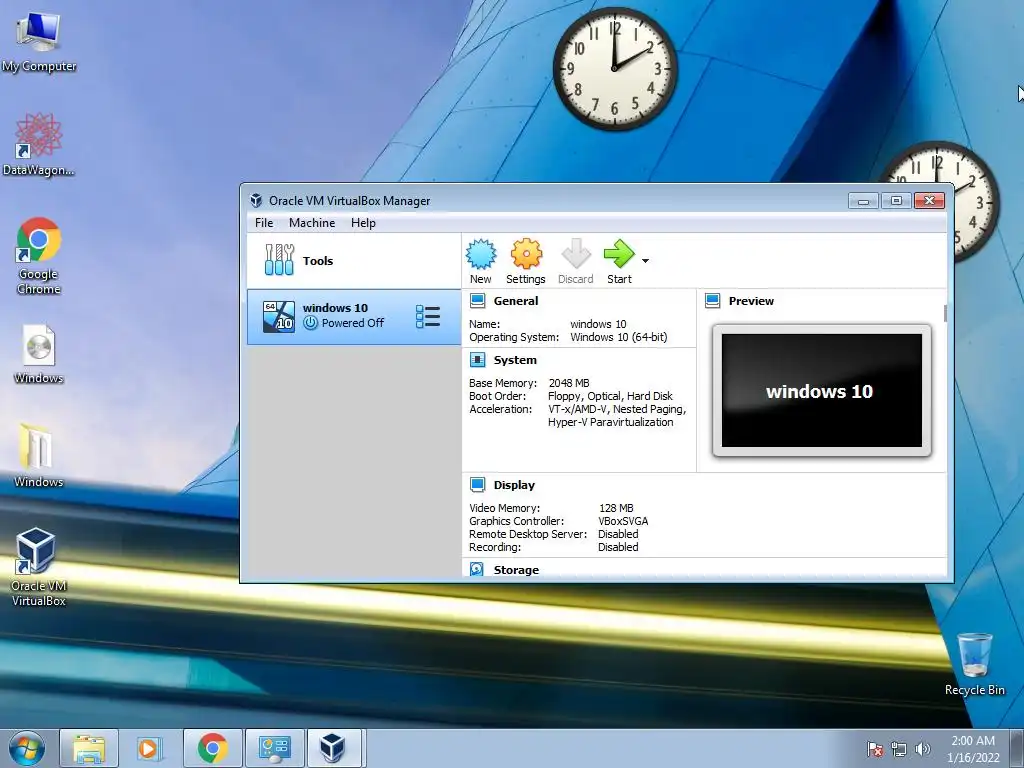1024x768 pixels.
Task: Open the Machine menu
Action: point(312,223)
